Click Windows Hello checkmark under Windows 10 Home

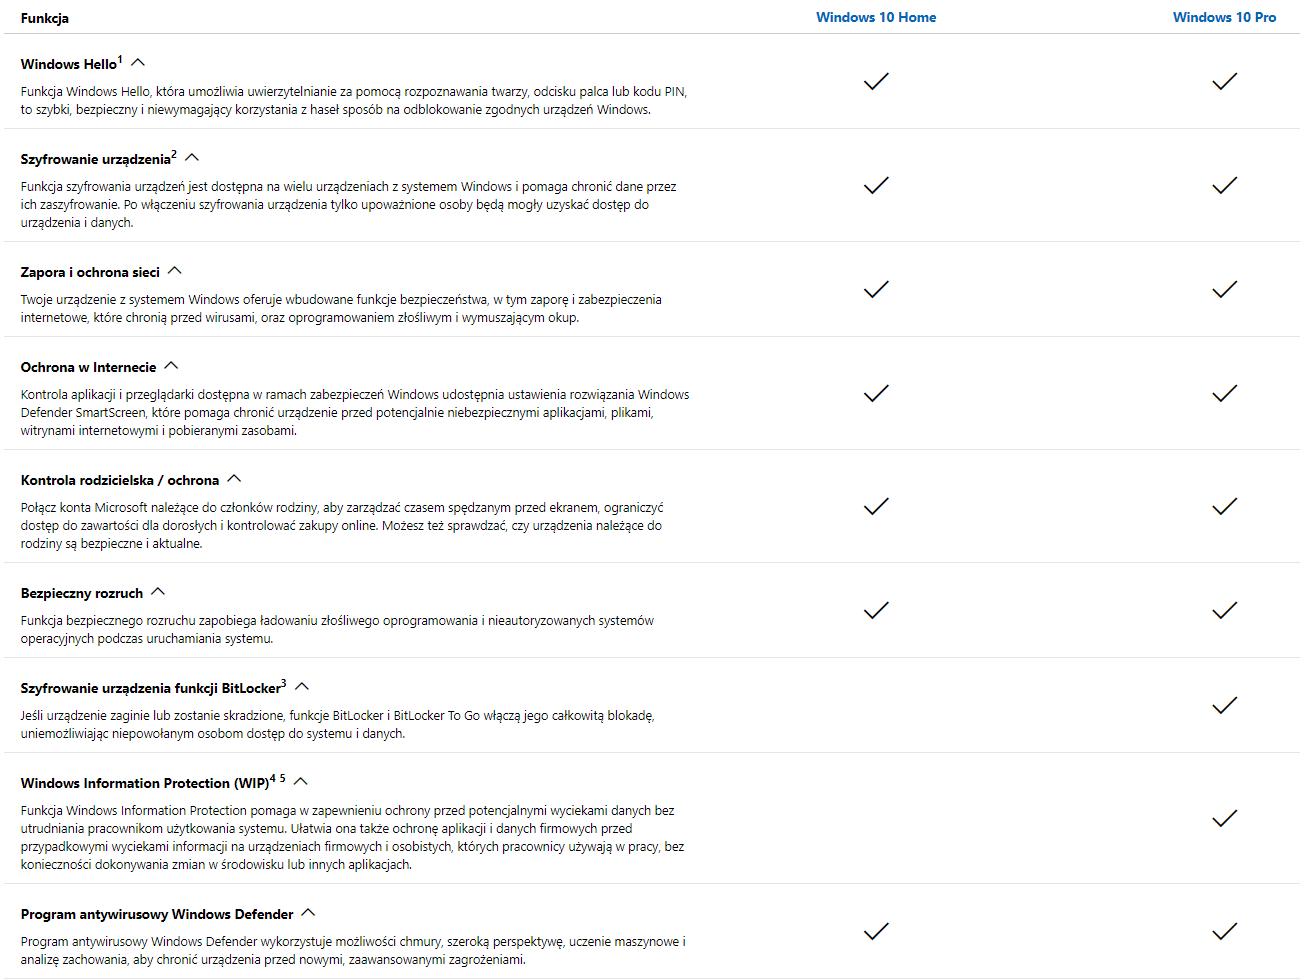tap(876, 81)
